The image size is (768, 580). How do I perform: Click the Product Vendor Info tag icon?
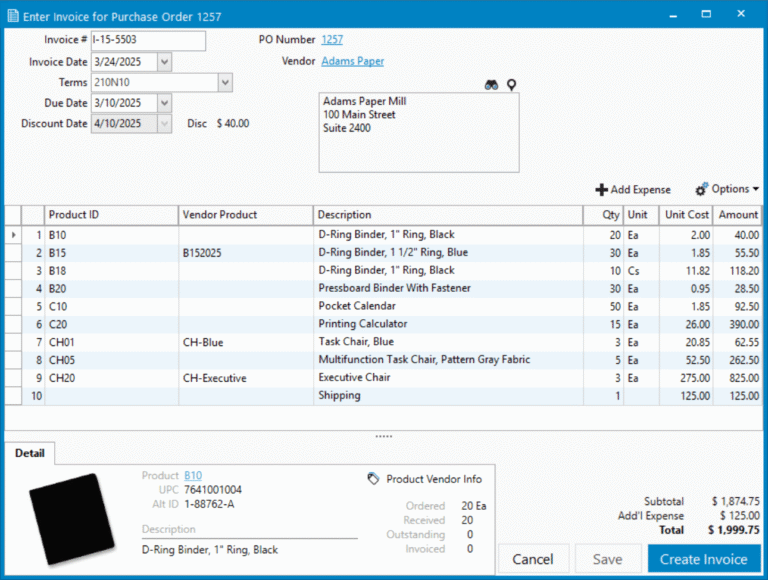click(x=373, y=479)
